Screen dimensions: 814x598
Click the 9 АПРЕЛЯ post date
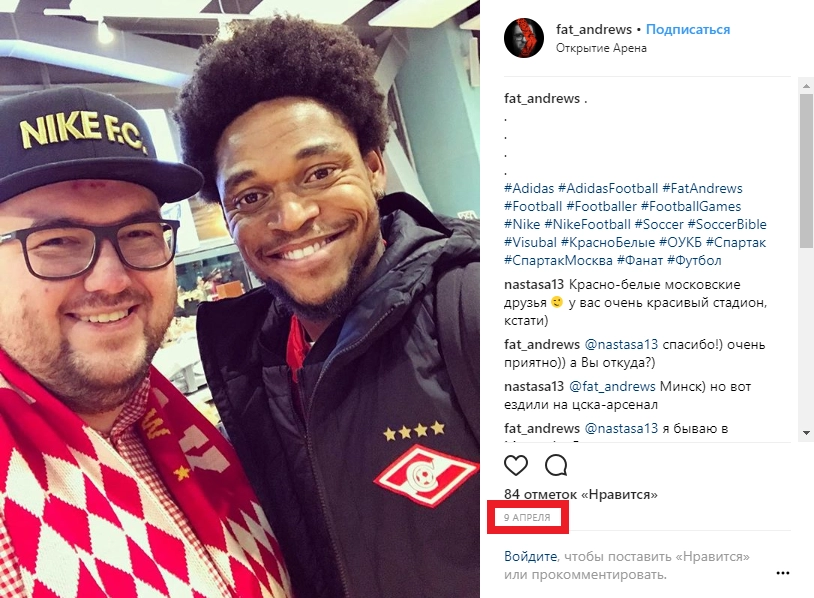[x=527, y=518]
